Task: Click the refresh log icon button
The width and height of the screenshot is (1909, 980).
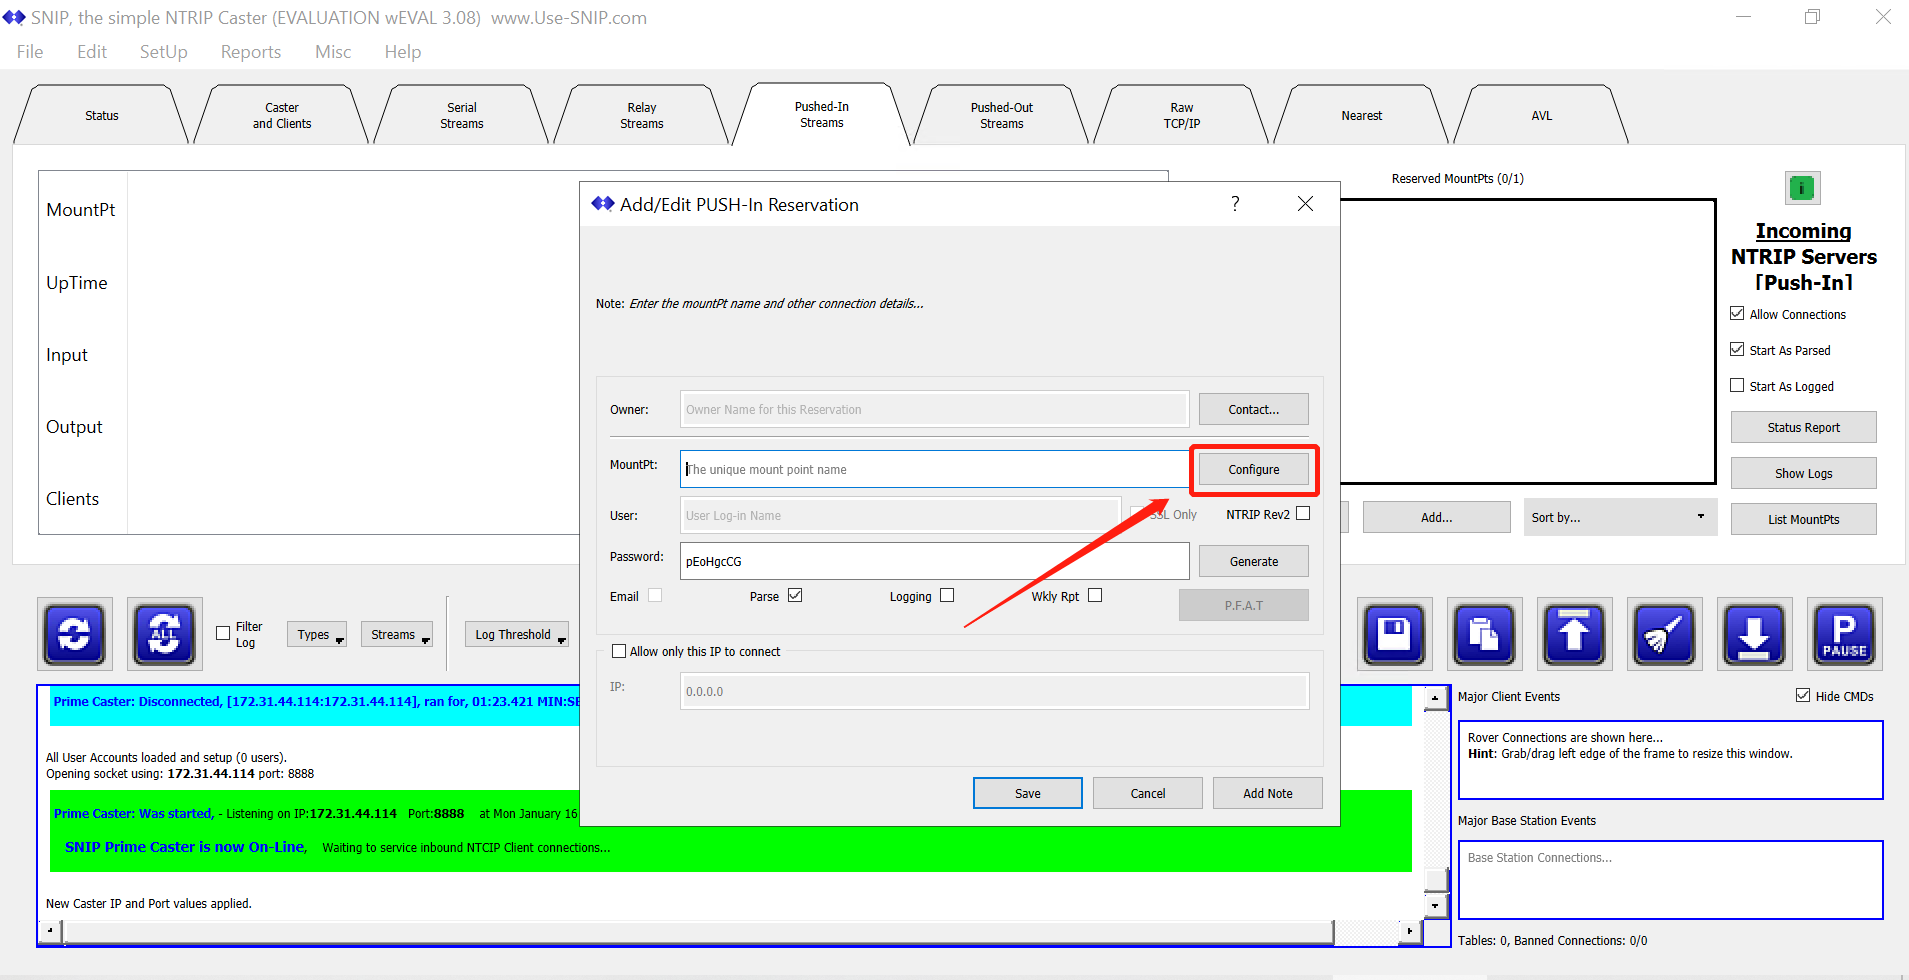Action: pyautogui.click(x=75, y=634)
